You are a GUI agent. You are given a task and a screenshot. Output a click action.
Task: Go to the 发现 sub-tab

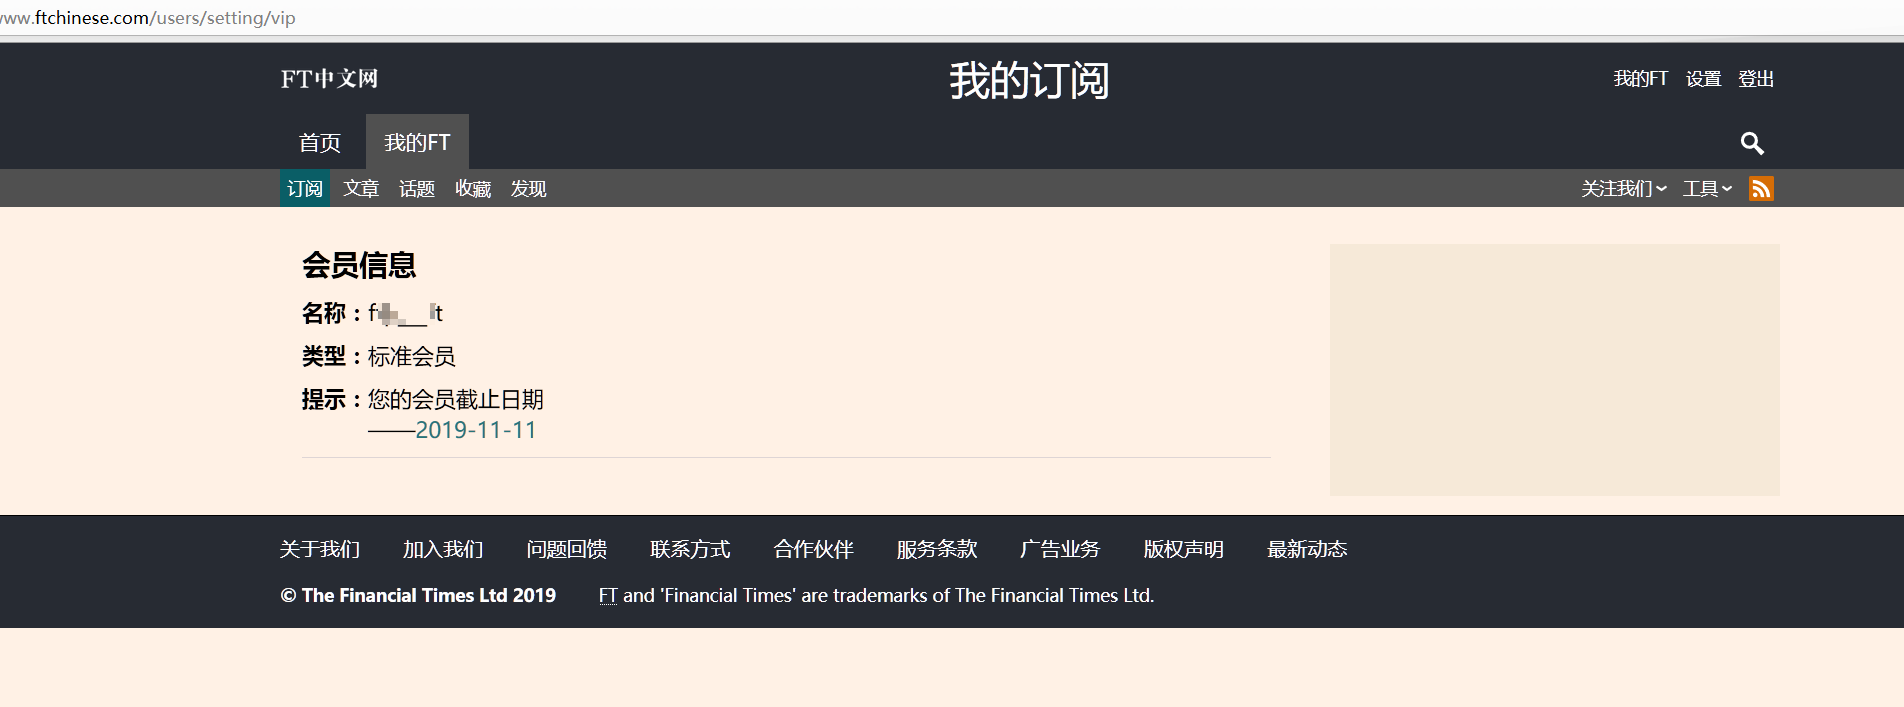coord(529,189)
